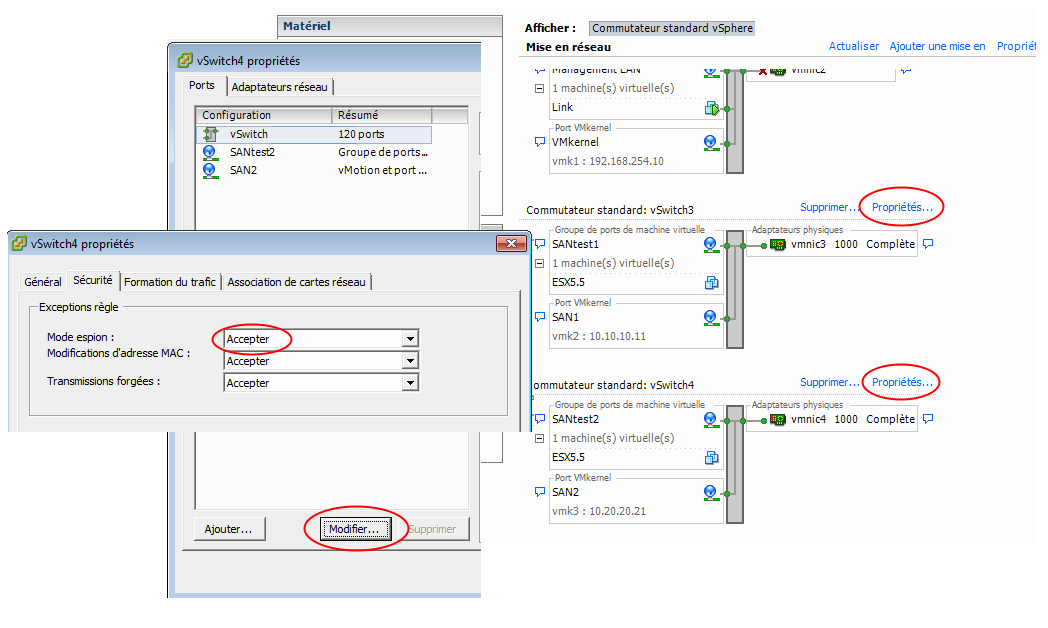Click the VMkernel port globe icon
This screenshot has width=1048, height=628.
[710, 142]
